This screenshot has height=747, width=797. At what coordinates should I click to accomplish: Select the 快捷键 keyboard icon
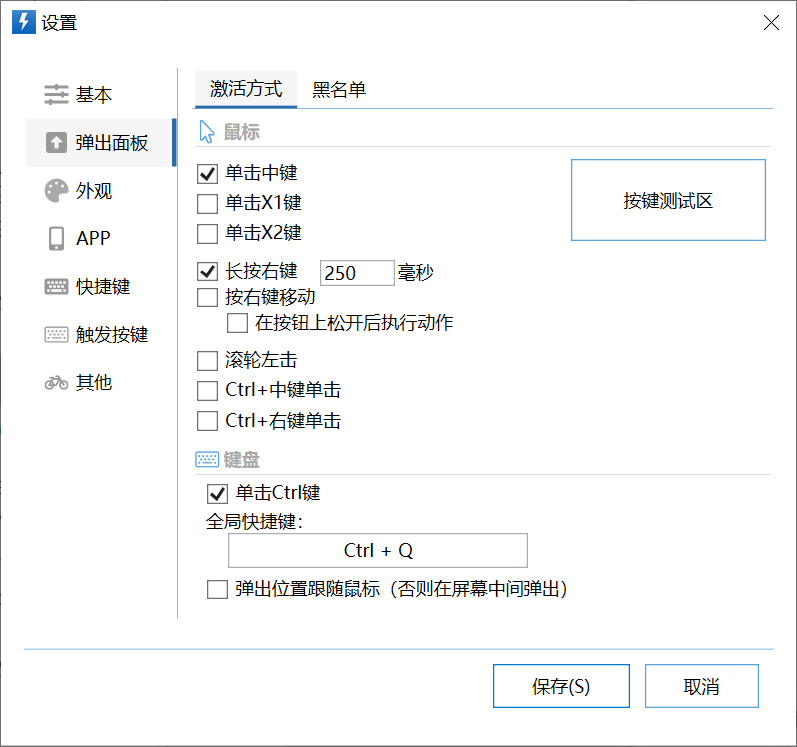[x=56, y=287]
